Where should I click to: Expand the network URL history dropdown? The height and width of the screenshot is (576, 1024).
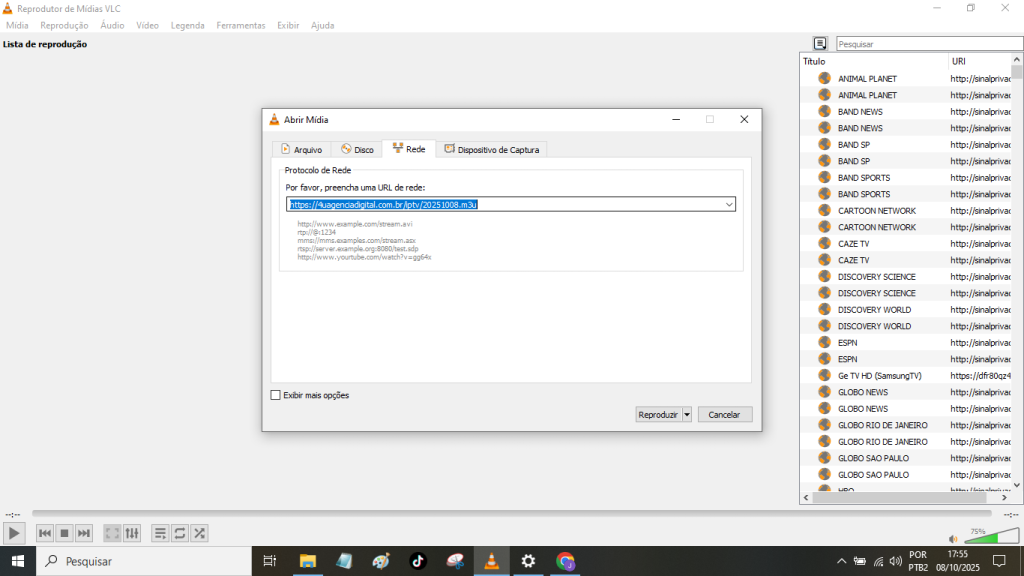pyautogui.click(x=729, y=204)
